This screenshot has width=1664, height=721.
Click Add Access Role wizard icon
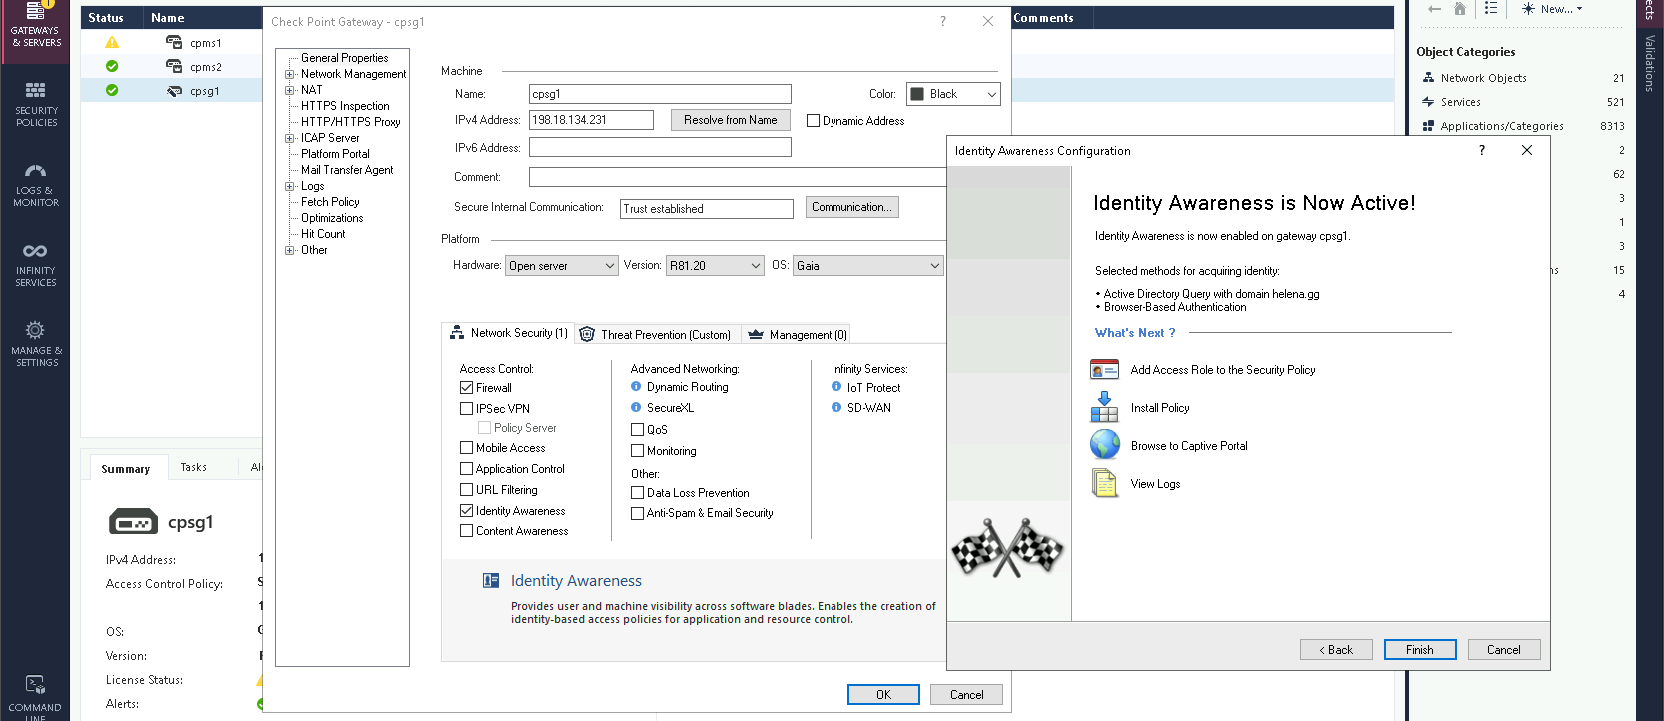pos(1104,370)
